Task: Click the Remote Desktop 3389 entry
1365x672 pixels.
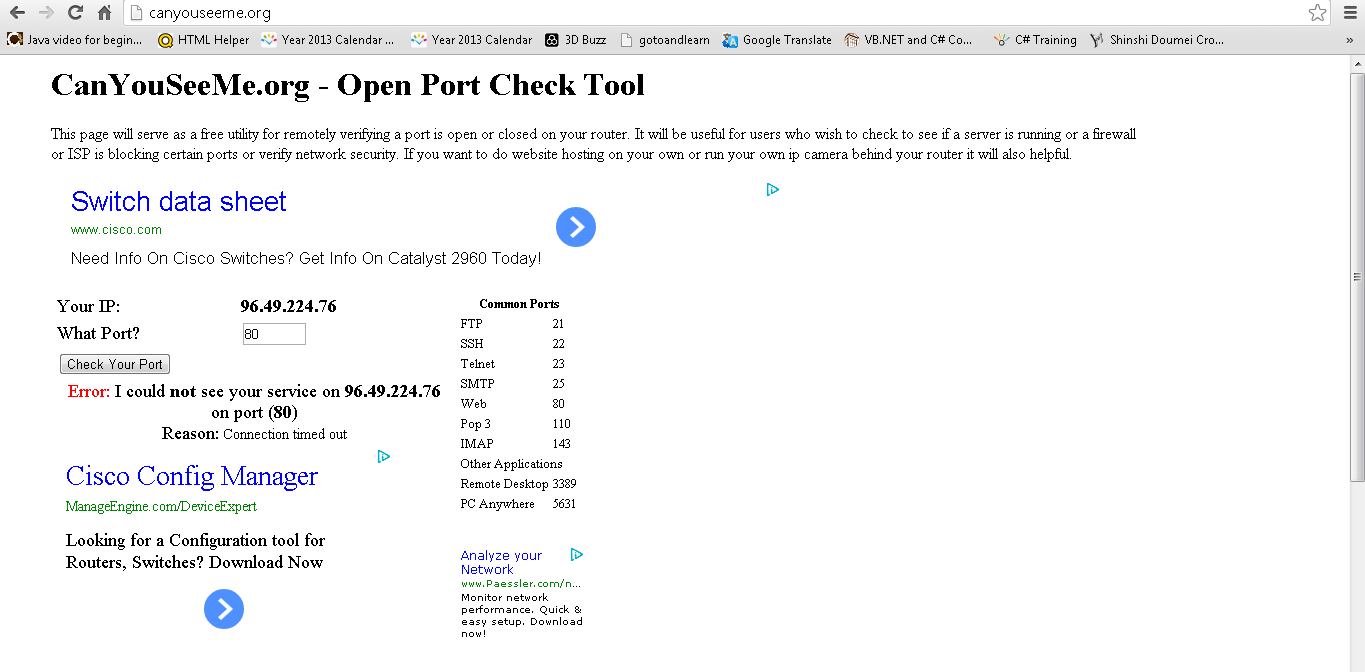Action: click(x=518, y=484)
